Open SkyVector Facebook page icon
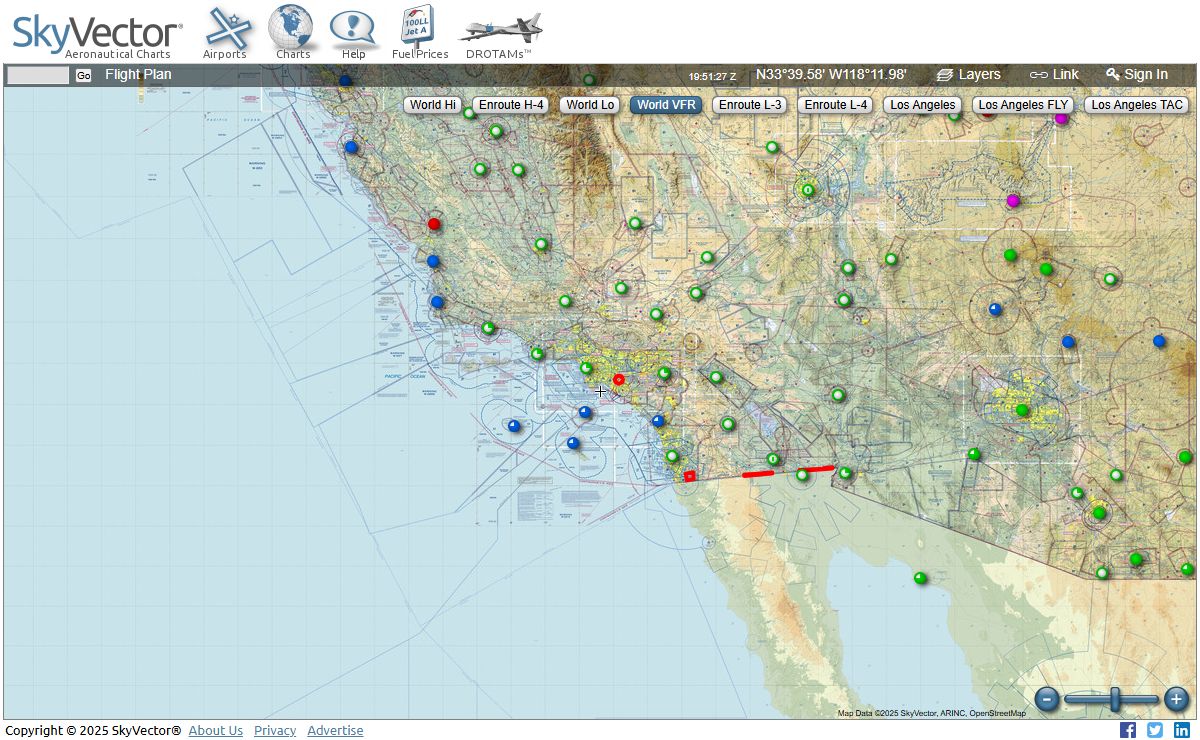The image size is (1200, 740). point(1128,730)
